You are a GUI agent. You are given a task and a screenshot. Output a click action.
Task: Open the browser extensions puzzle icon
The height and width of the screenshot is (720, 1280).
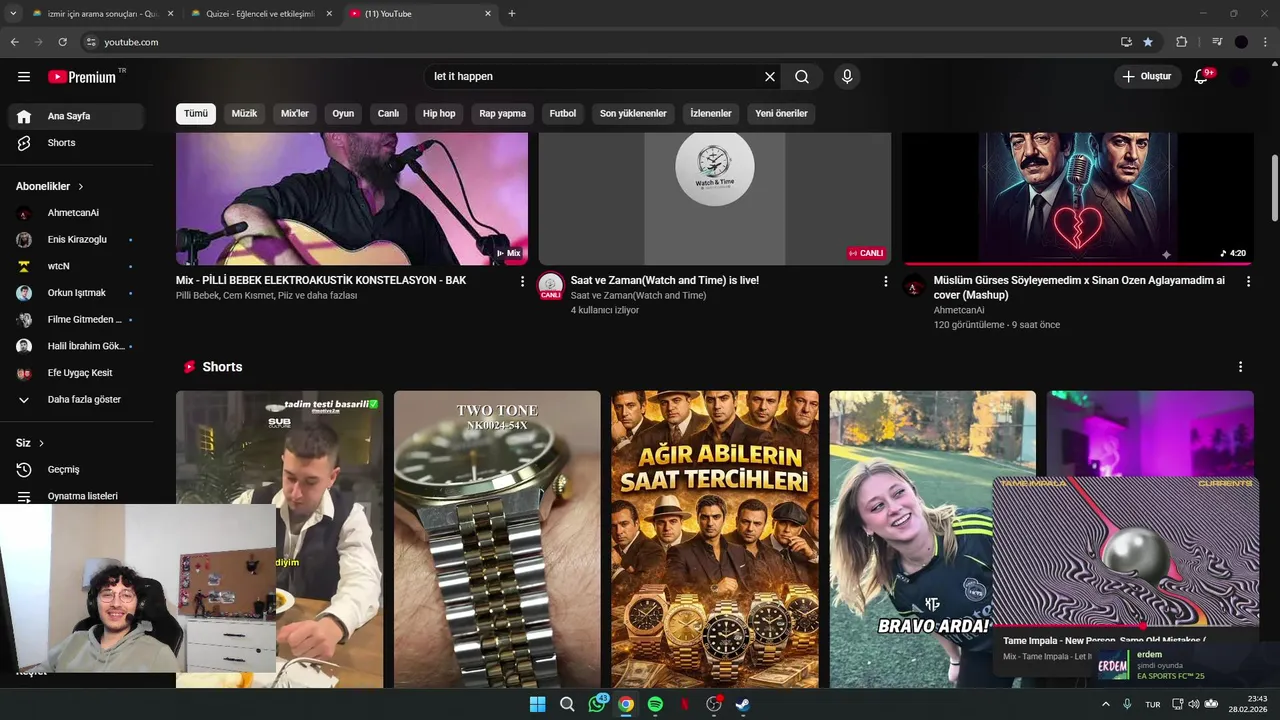click(1181, 42)
